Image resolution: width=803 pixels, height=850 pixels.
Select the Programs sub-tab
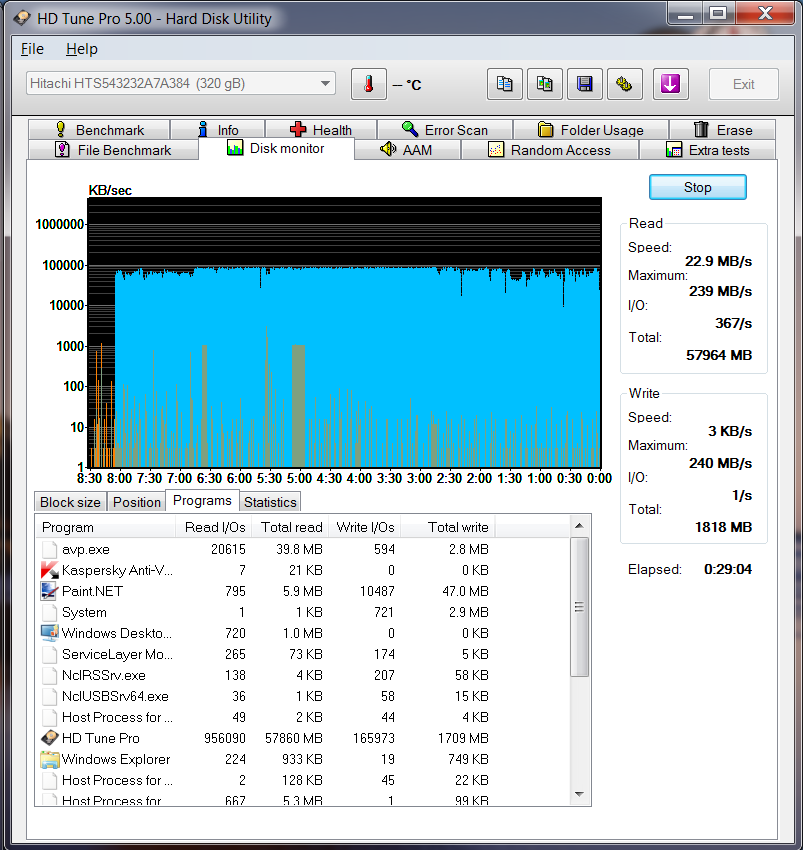(x=202, y=500)
